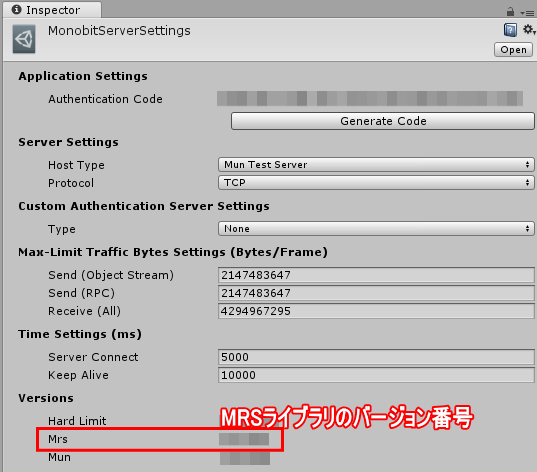
Task: Open the help reference book icon
Action: click(510, 30)
